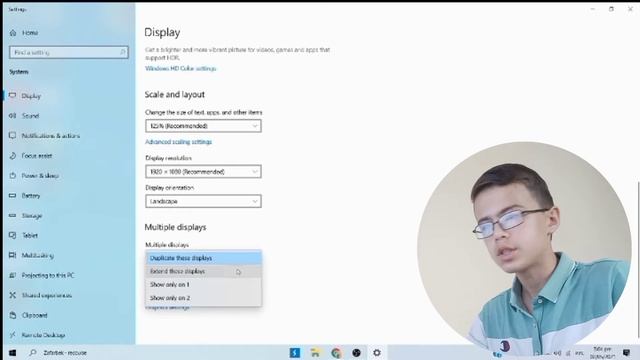The height and width of the screenshot is (360, 640).
Task: Click the taskbar clock and date
Action: tap(602, 353)
